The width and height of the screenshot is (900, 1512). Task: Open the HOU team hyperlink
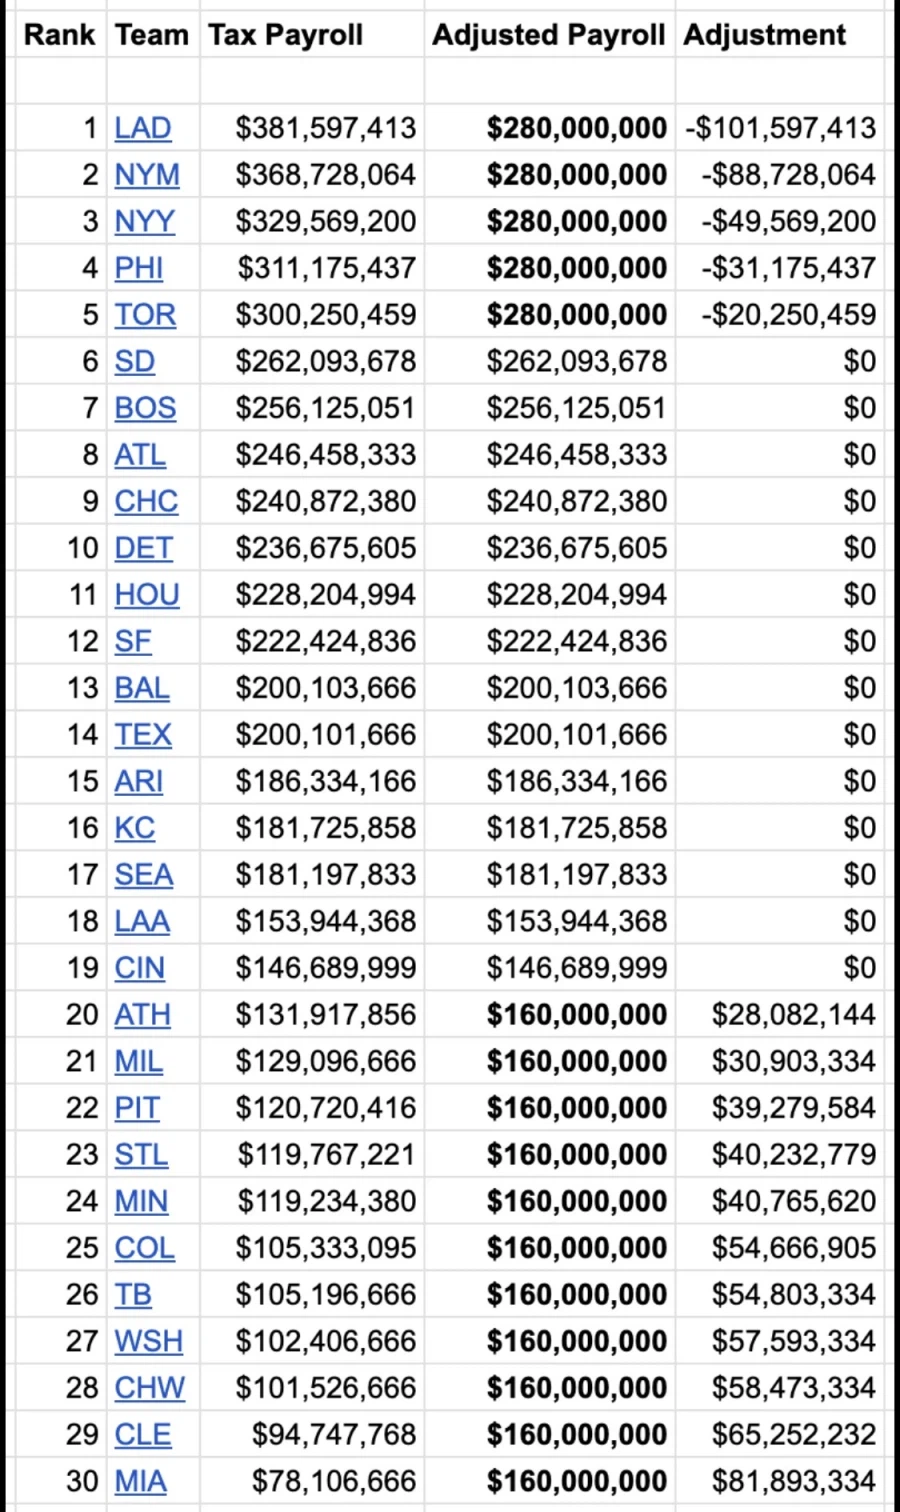pos(147,595)
